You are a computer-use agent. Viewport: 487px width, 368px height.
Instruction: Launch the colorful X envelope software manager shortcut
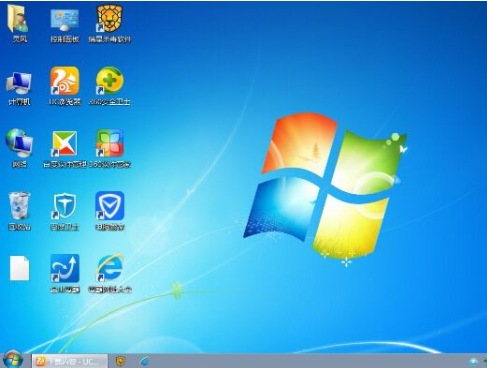coord(65,149)
